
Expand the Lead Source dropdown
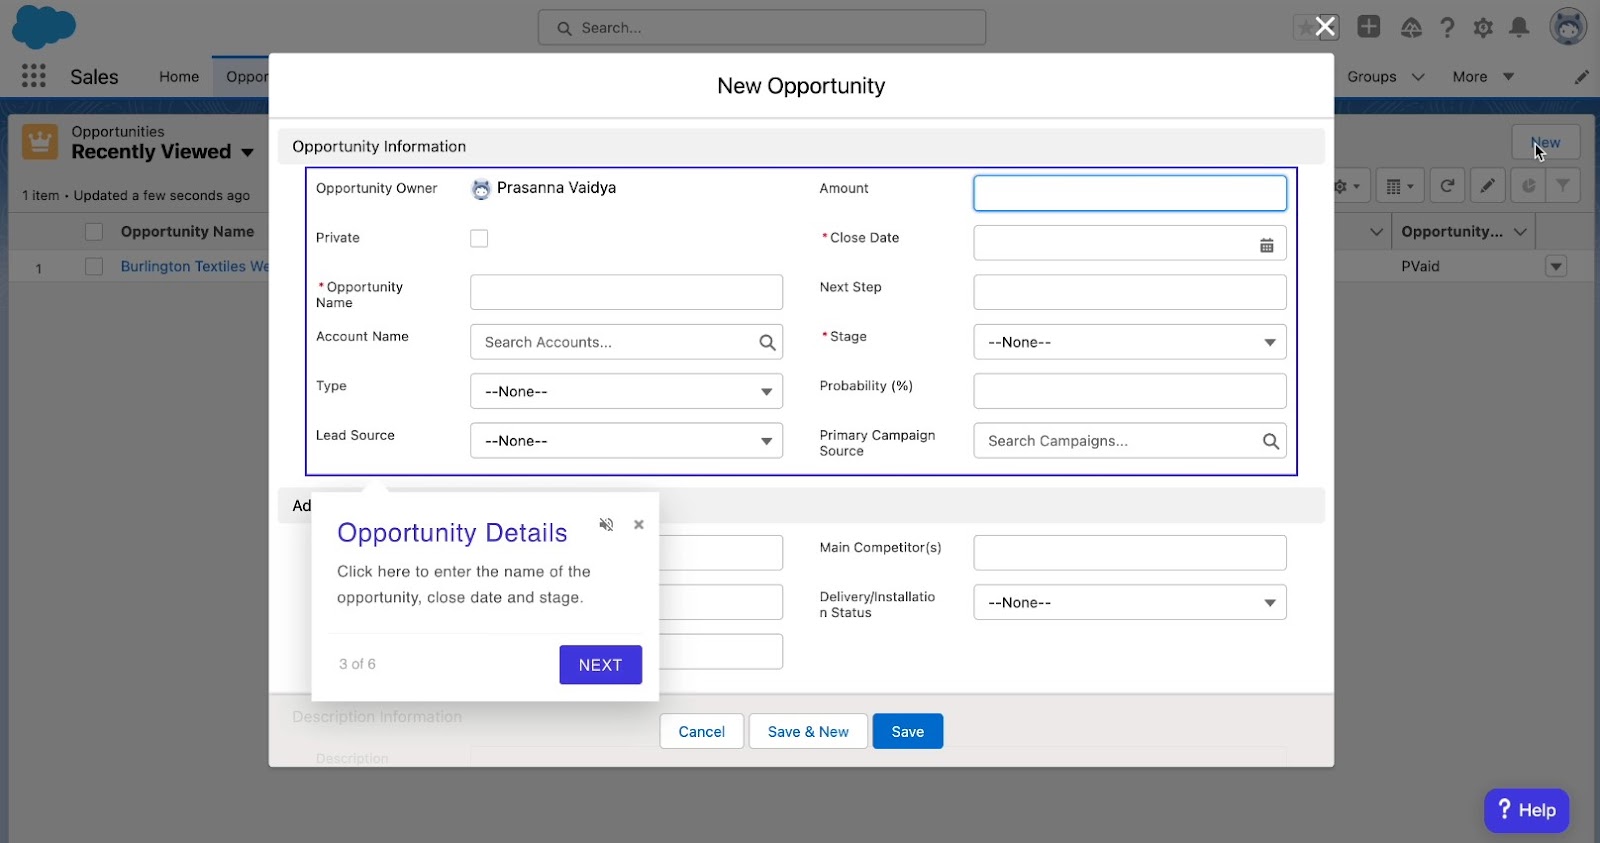point(626,441)
